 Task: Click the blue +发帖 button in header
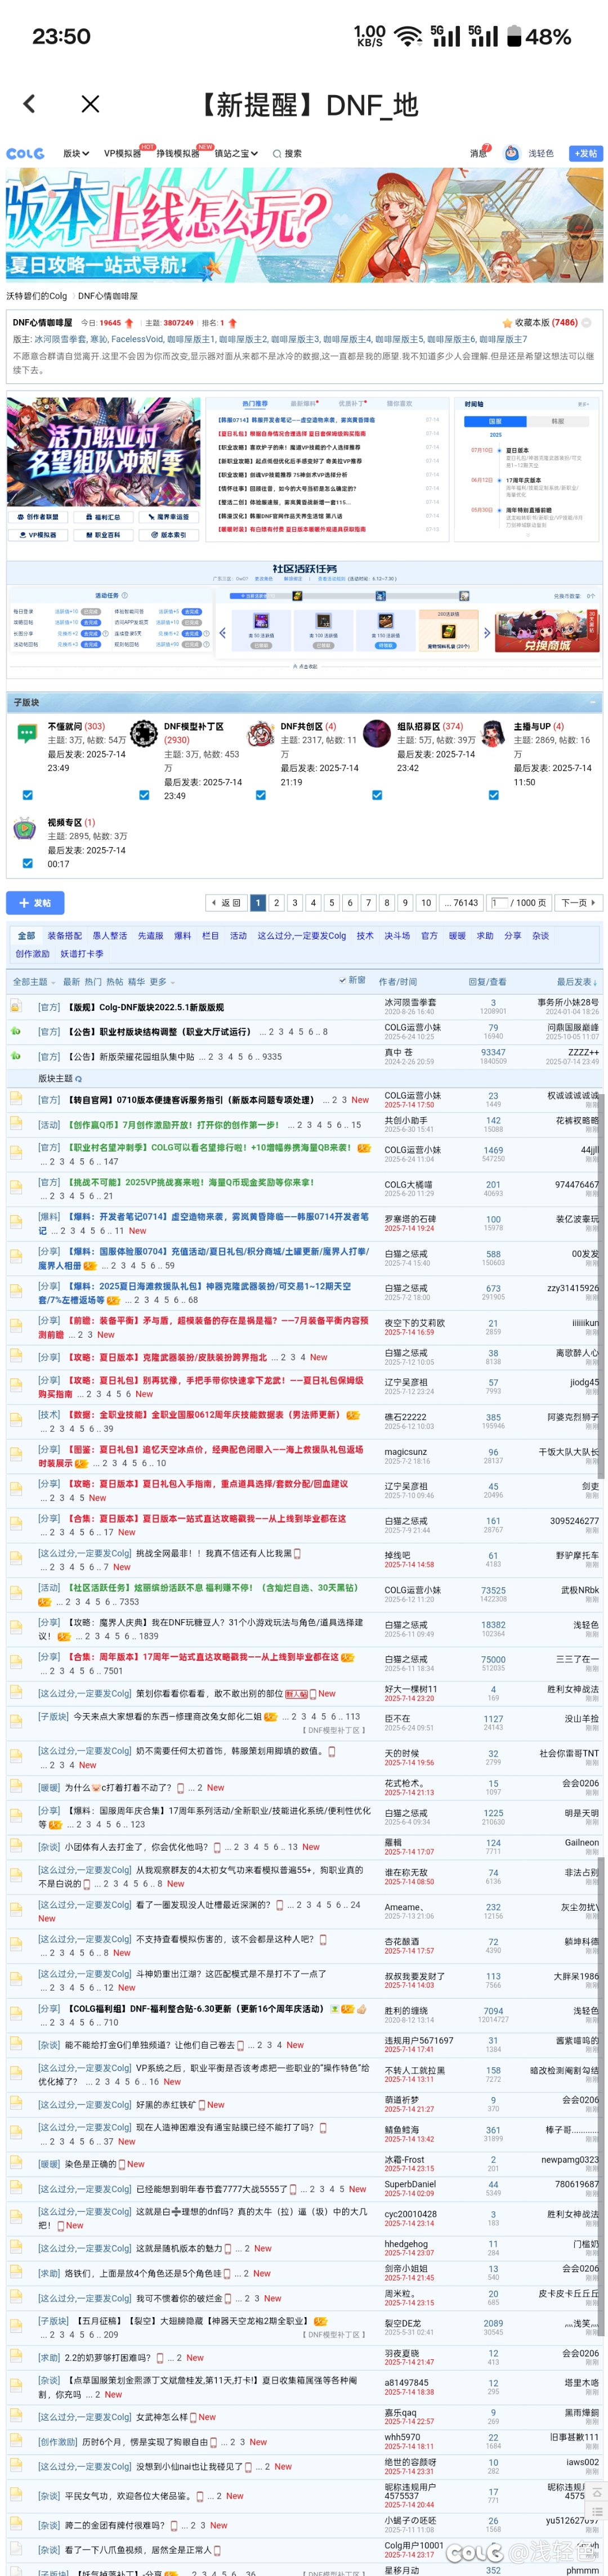(586, 153)
